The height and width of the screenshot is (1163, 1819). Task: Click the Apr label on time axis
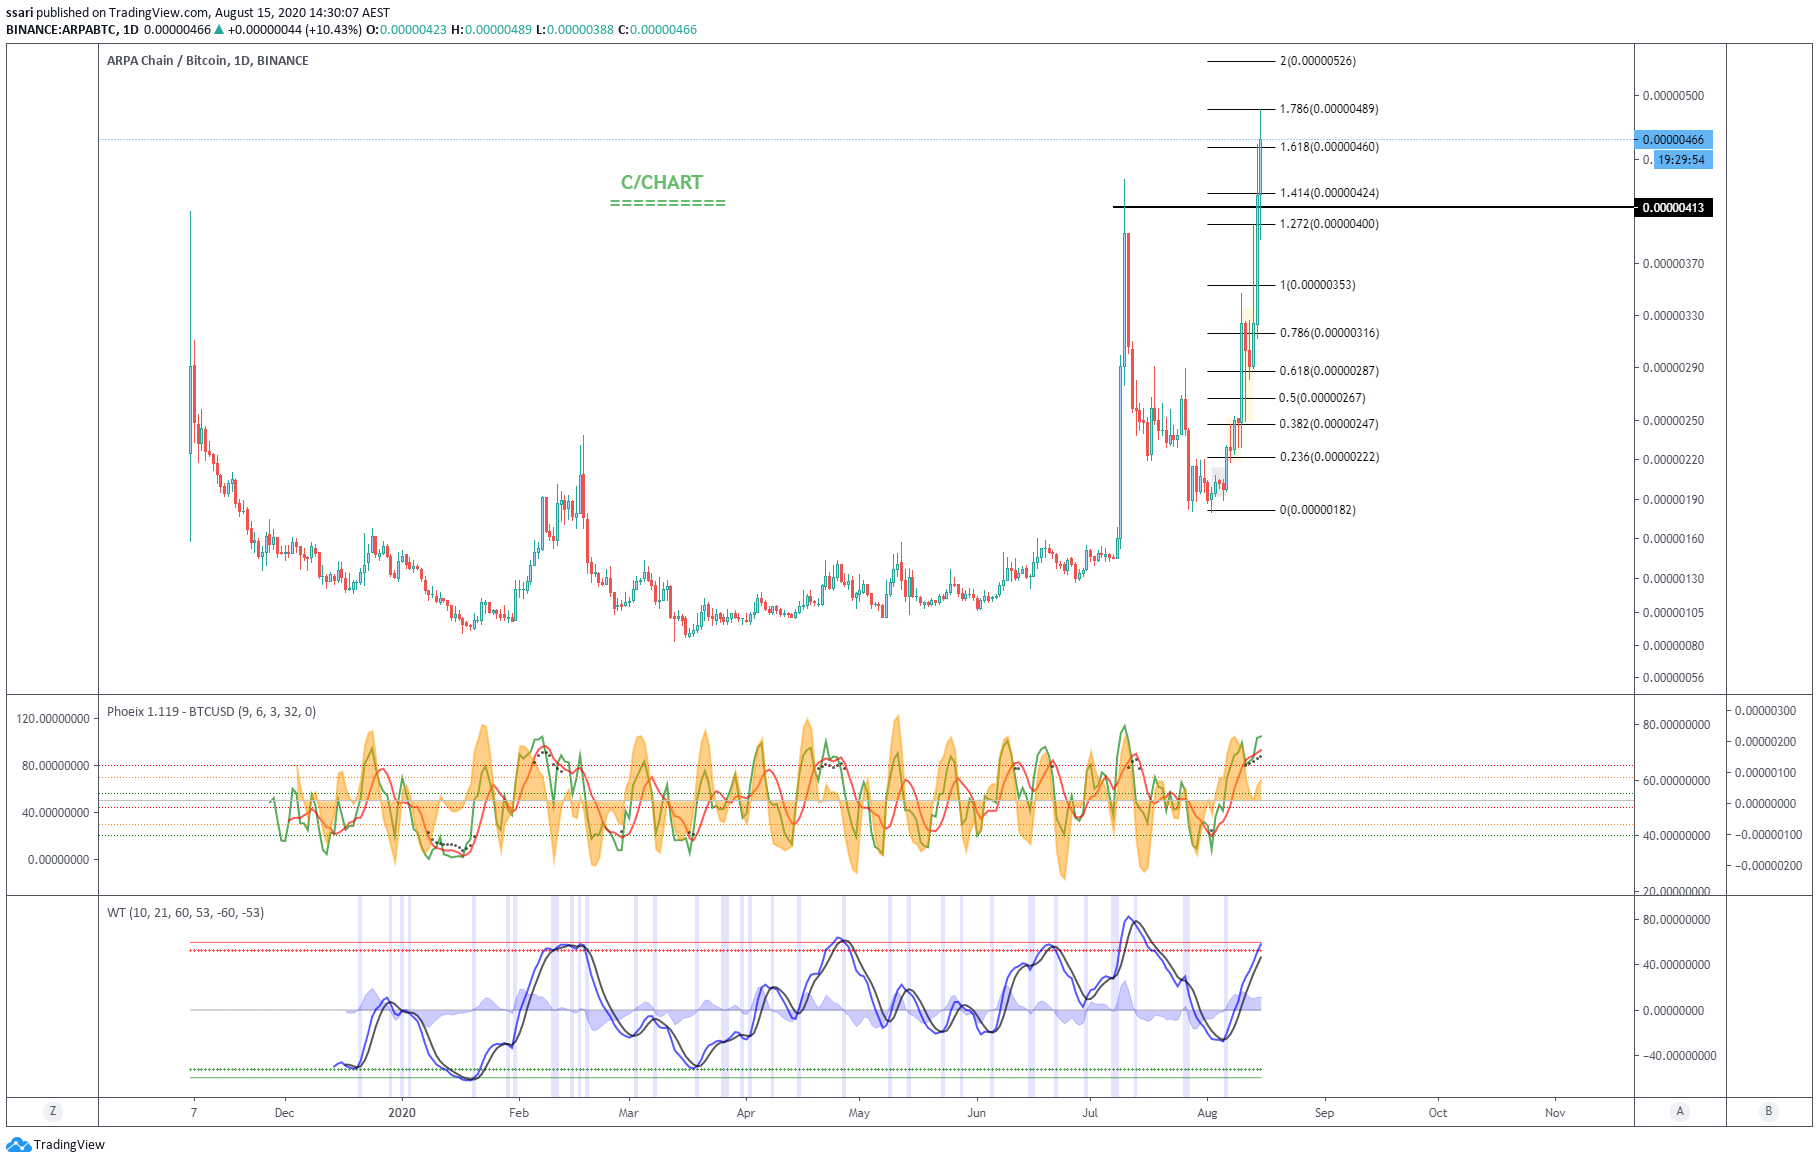[x=746, y=1112]
